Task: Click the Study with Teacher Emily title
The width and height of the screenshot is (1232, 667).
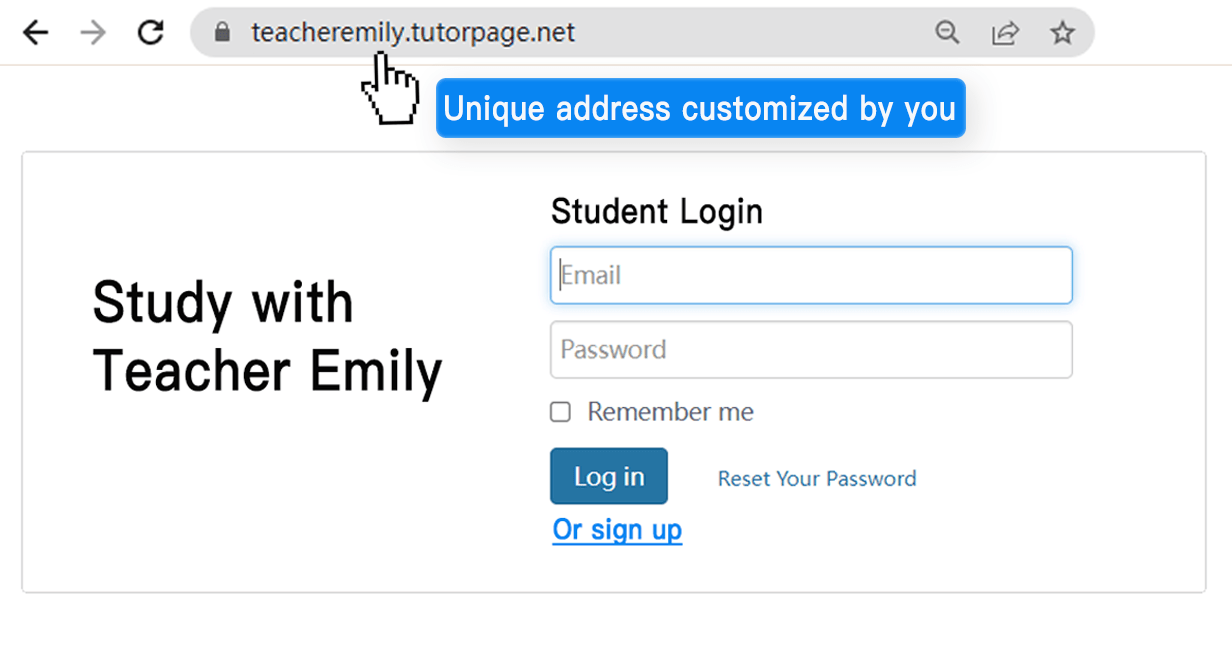Action: pyautogui.click(x=267, y=336)
